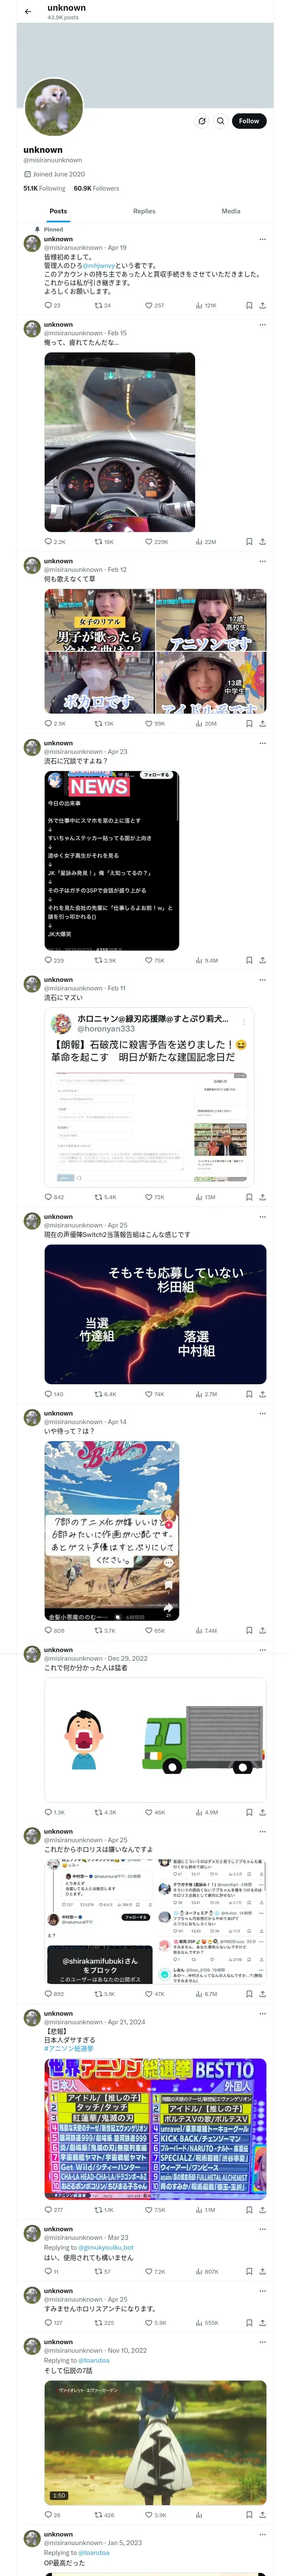Open the Media tab
Viewport: 290px width, 2576px height.
click(x=231, y=211)
